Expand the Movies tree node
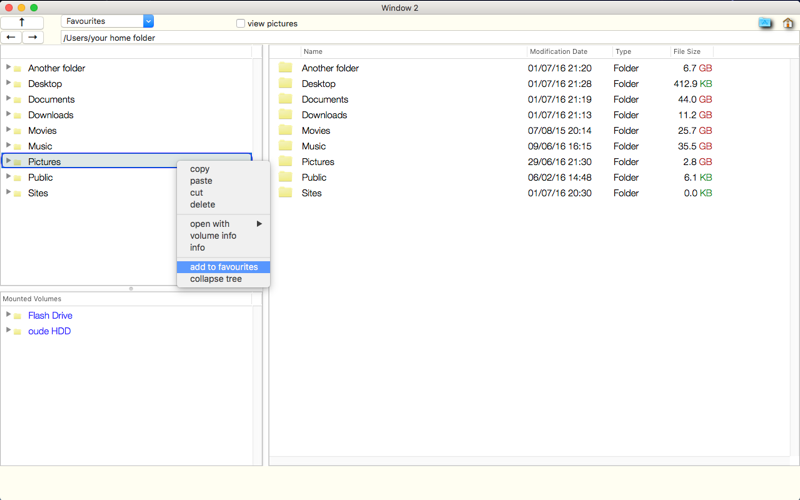The image size is (800, 500). coord(8,130)
